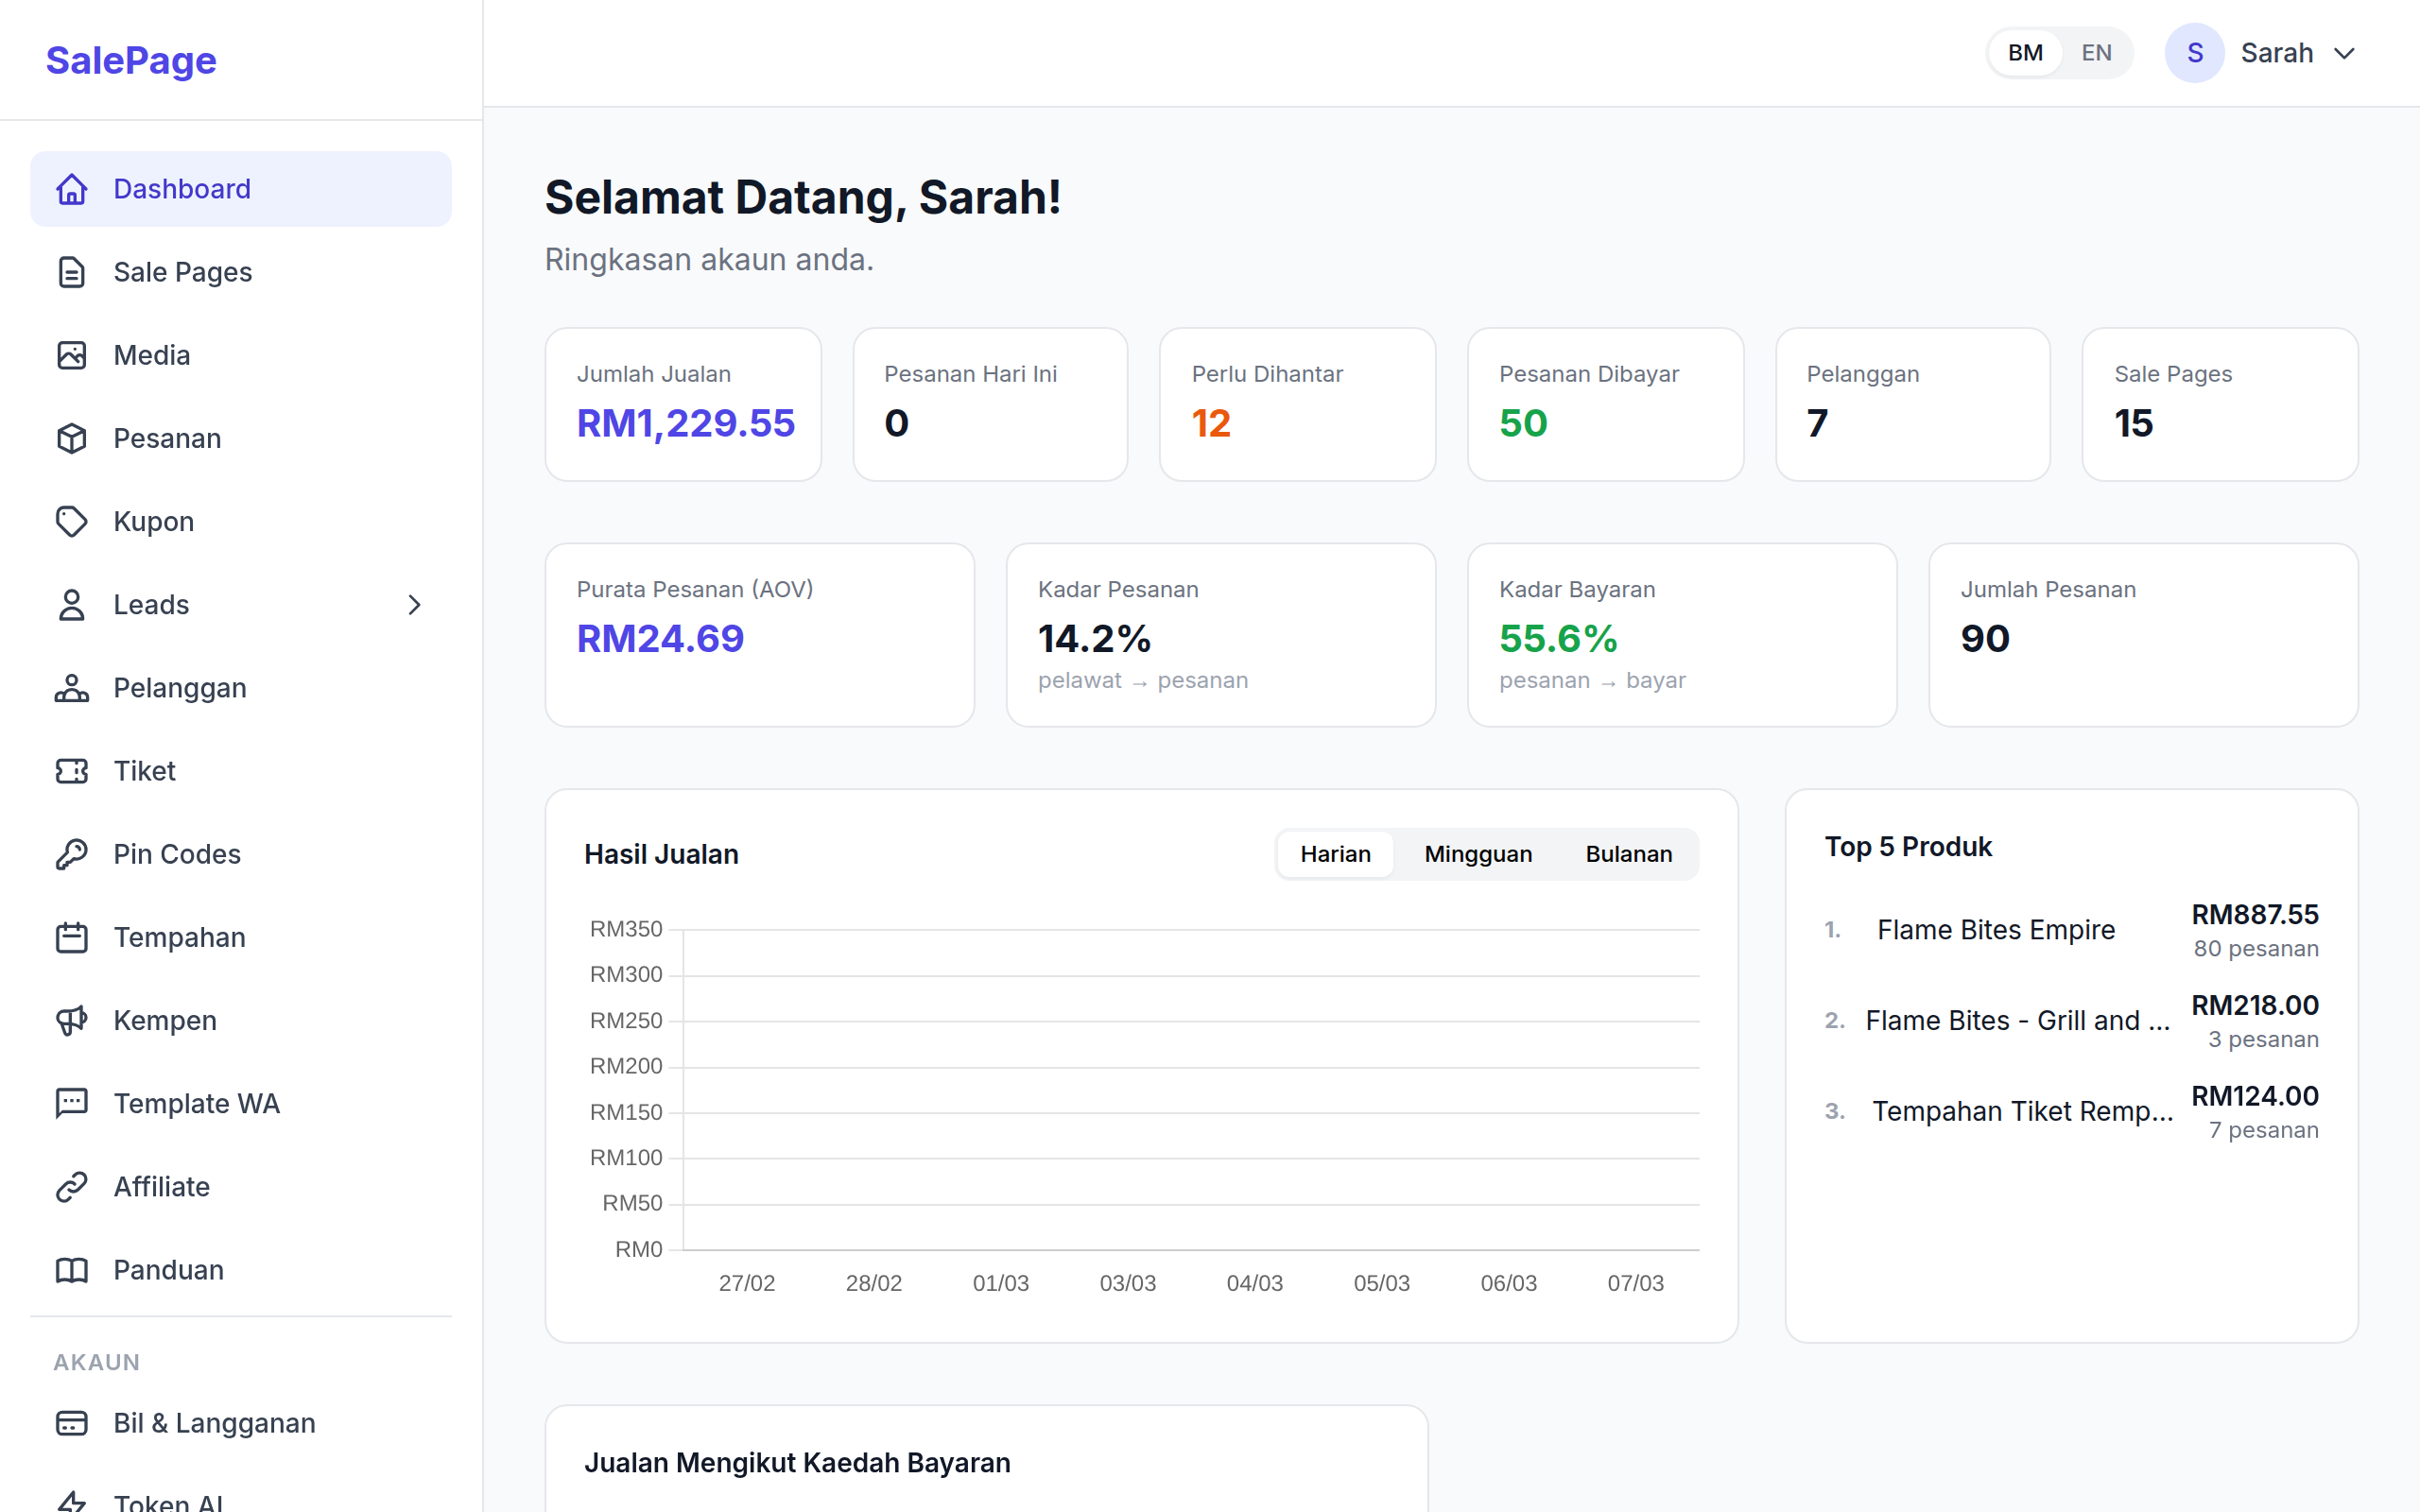Open Flame Bites Empire product row

(1995, 930)
